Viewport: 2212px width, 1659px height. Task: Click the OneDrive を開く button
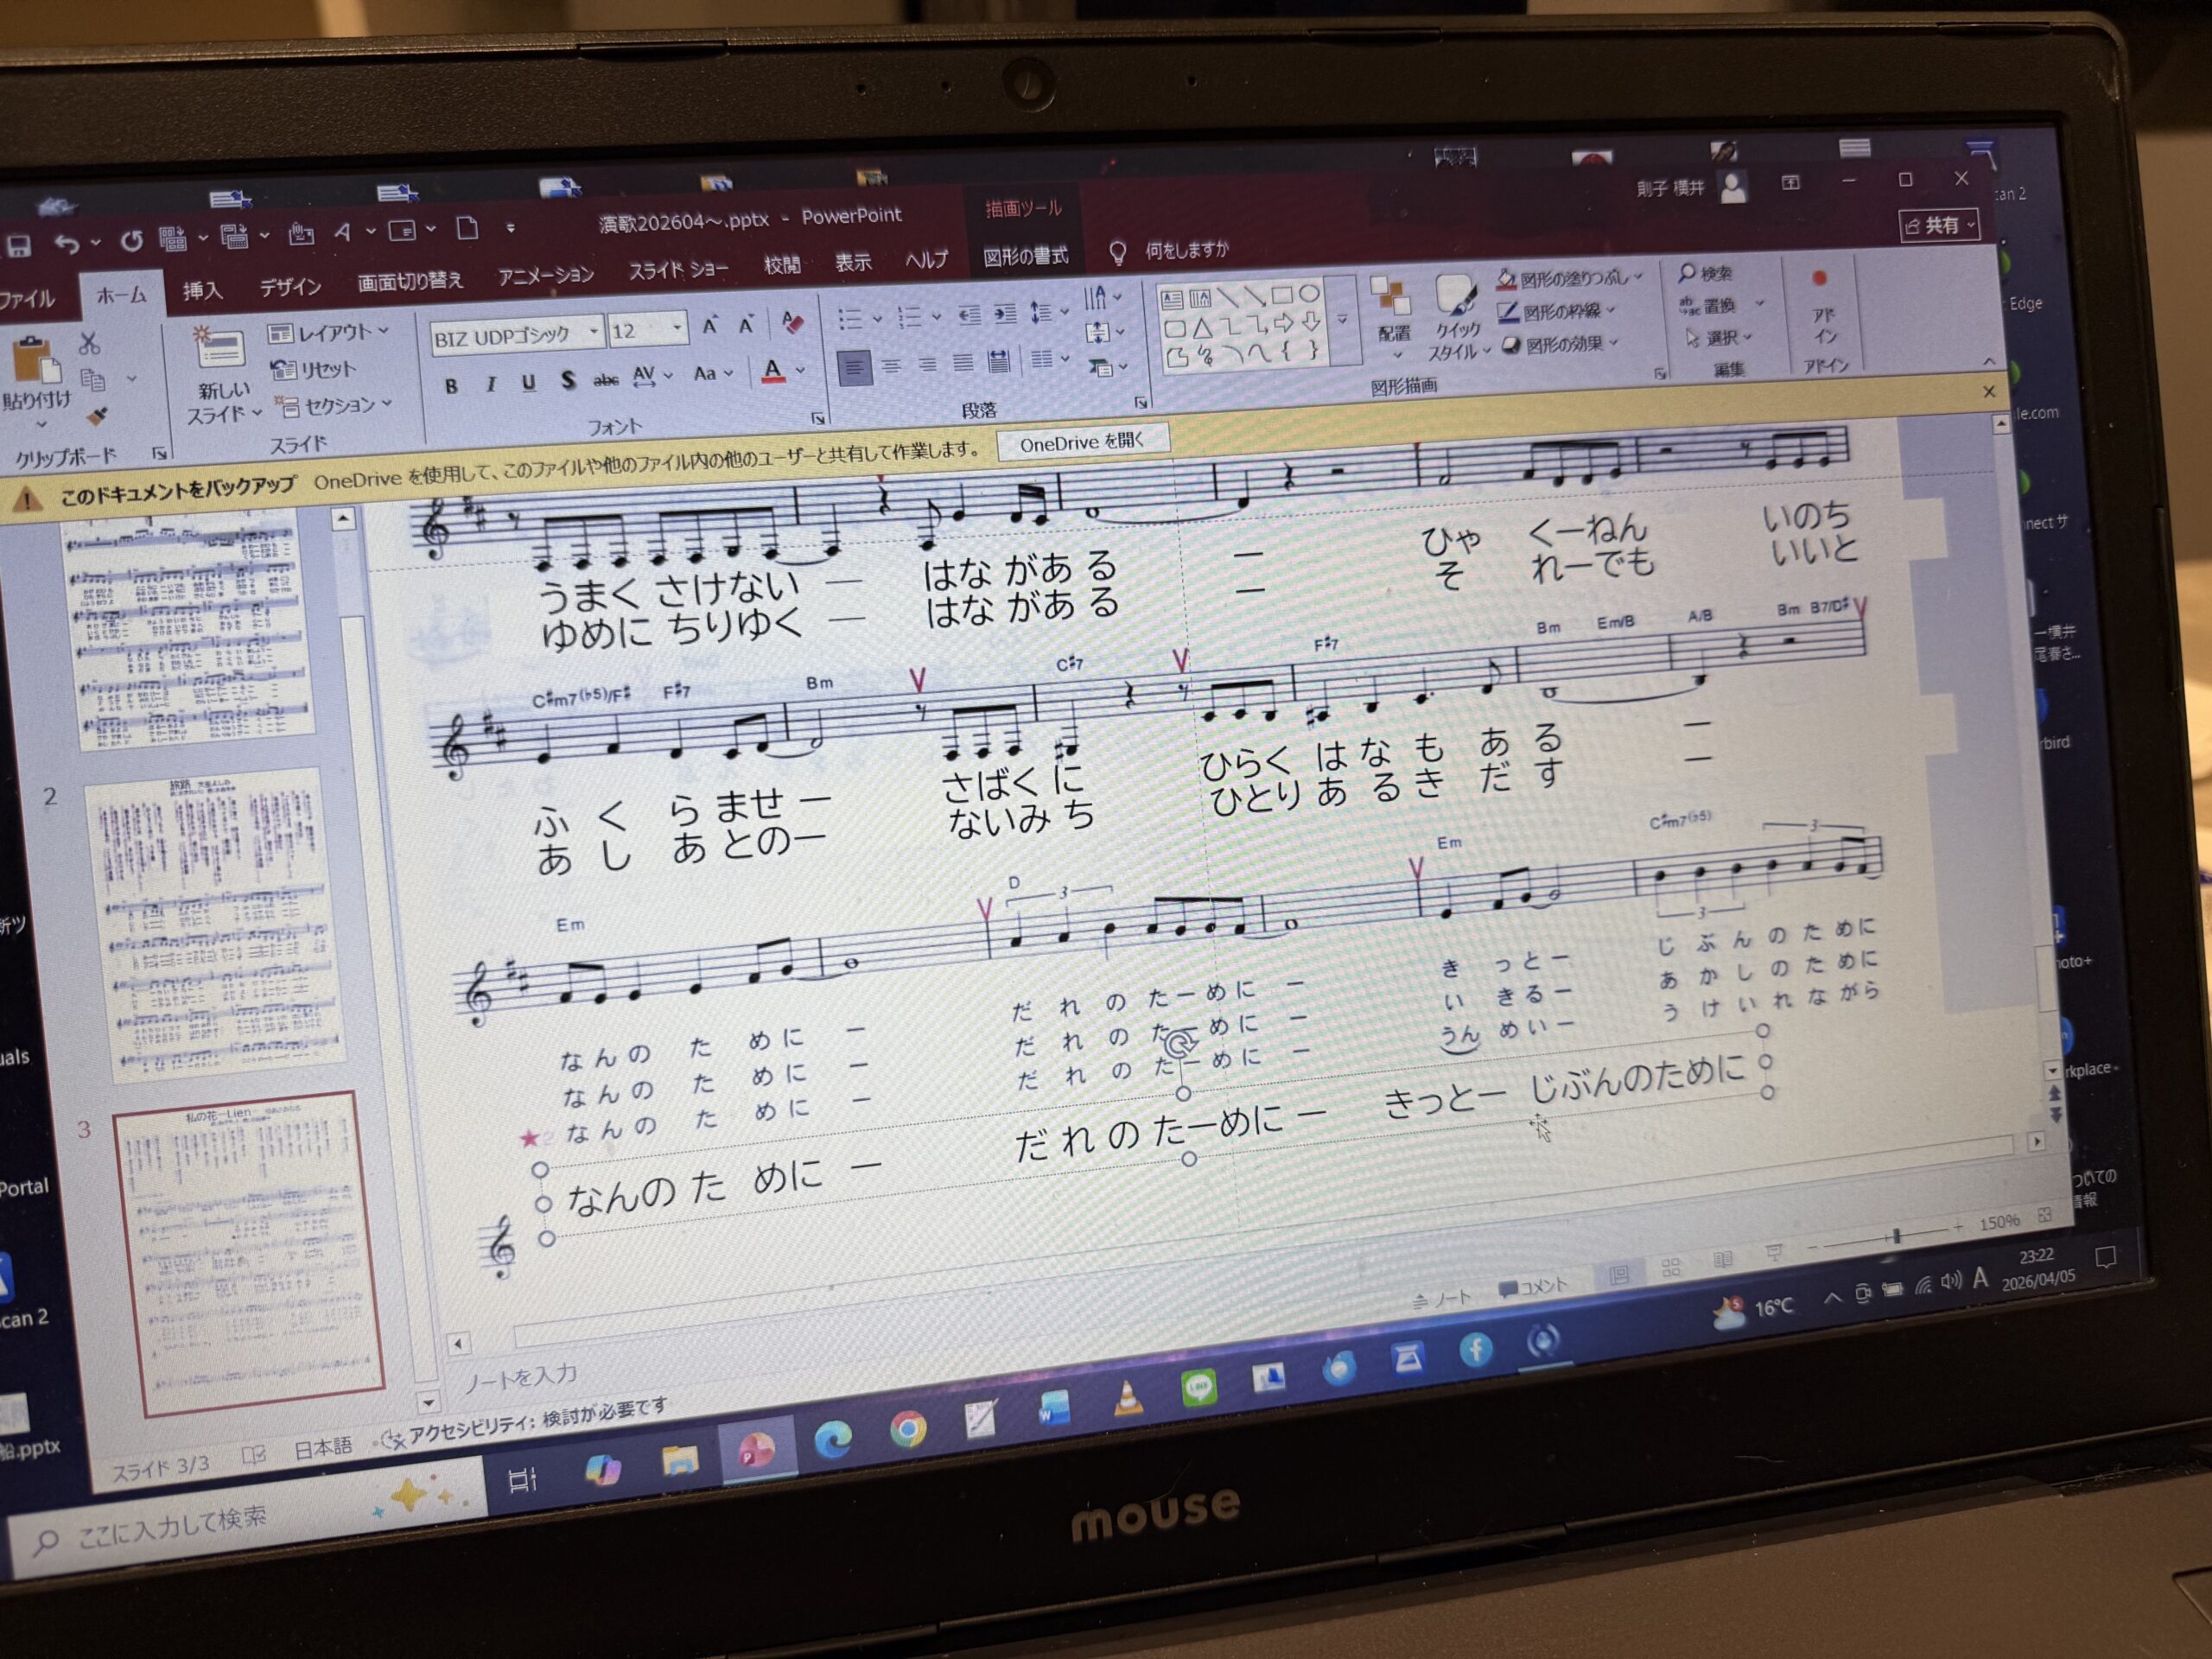tap(1081, 442)
